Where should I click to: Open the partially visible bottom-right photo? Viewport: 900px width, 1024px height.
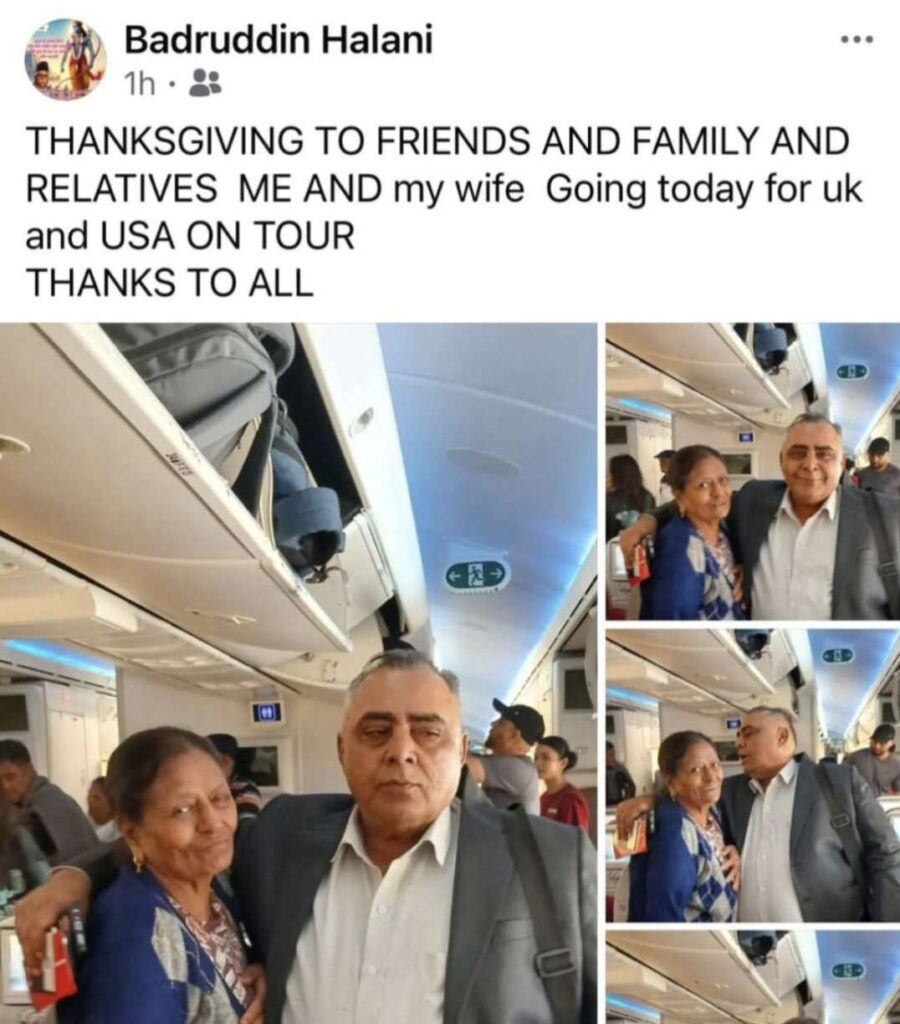(753, 978)
